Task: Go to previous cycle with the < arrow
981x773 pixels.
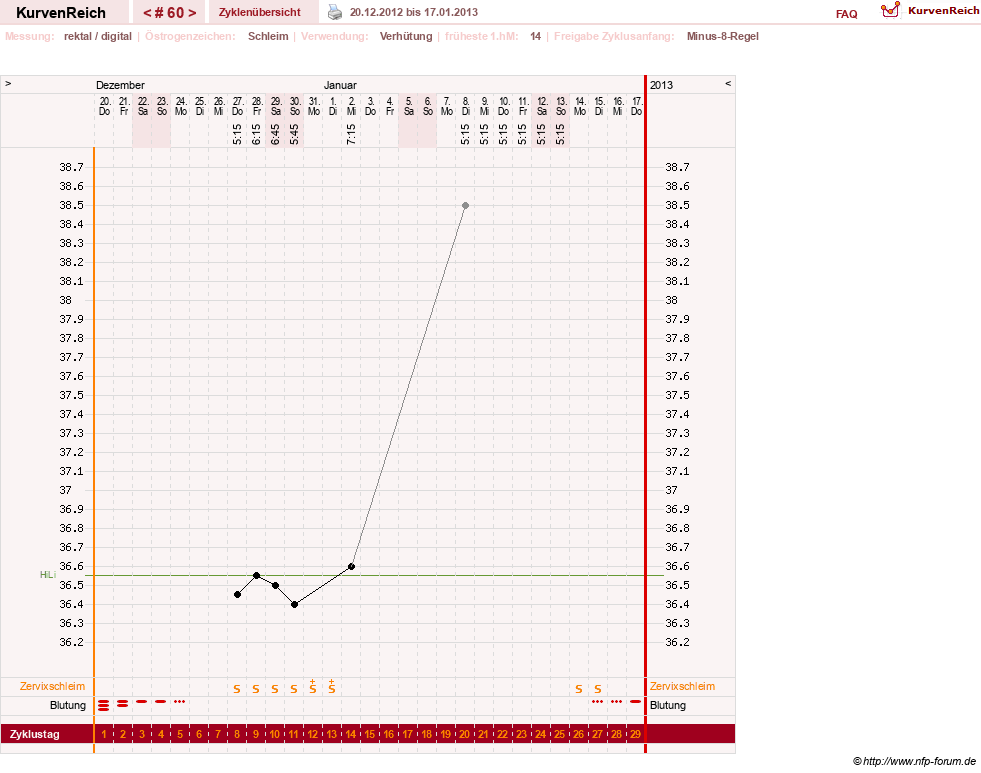Action: tap(147, 13)
